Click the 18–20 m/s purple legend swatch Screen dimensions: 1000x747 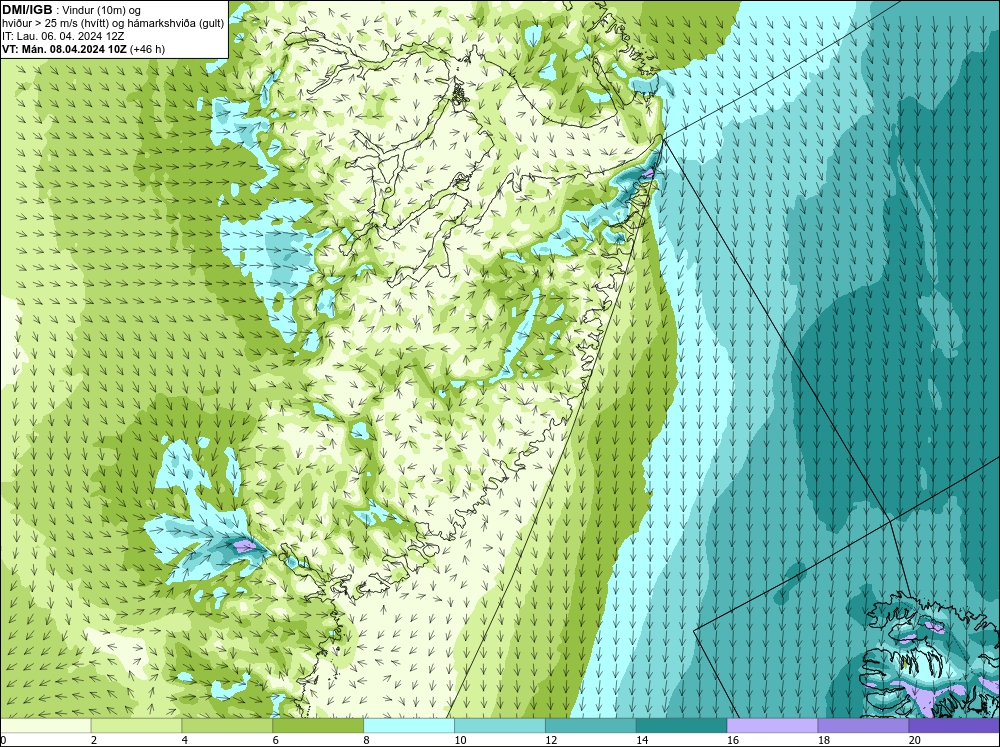click(x=863, y=726)
